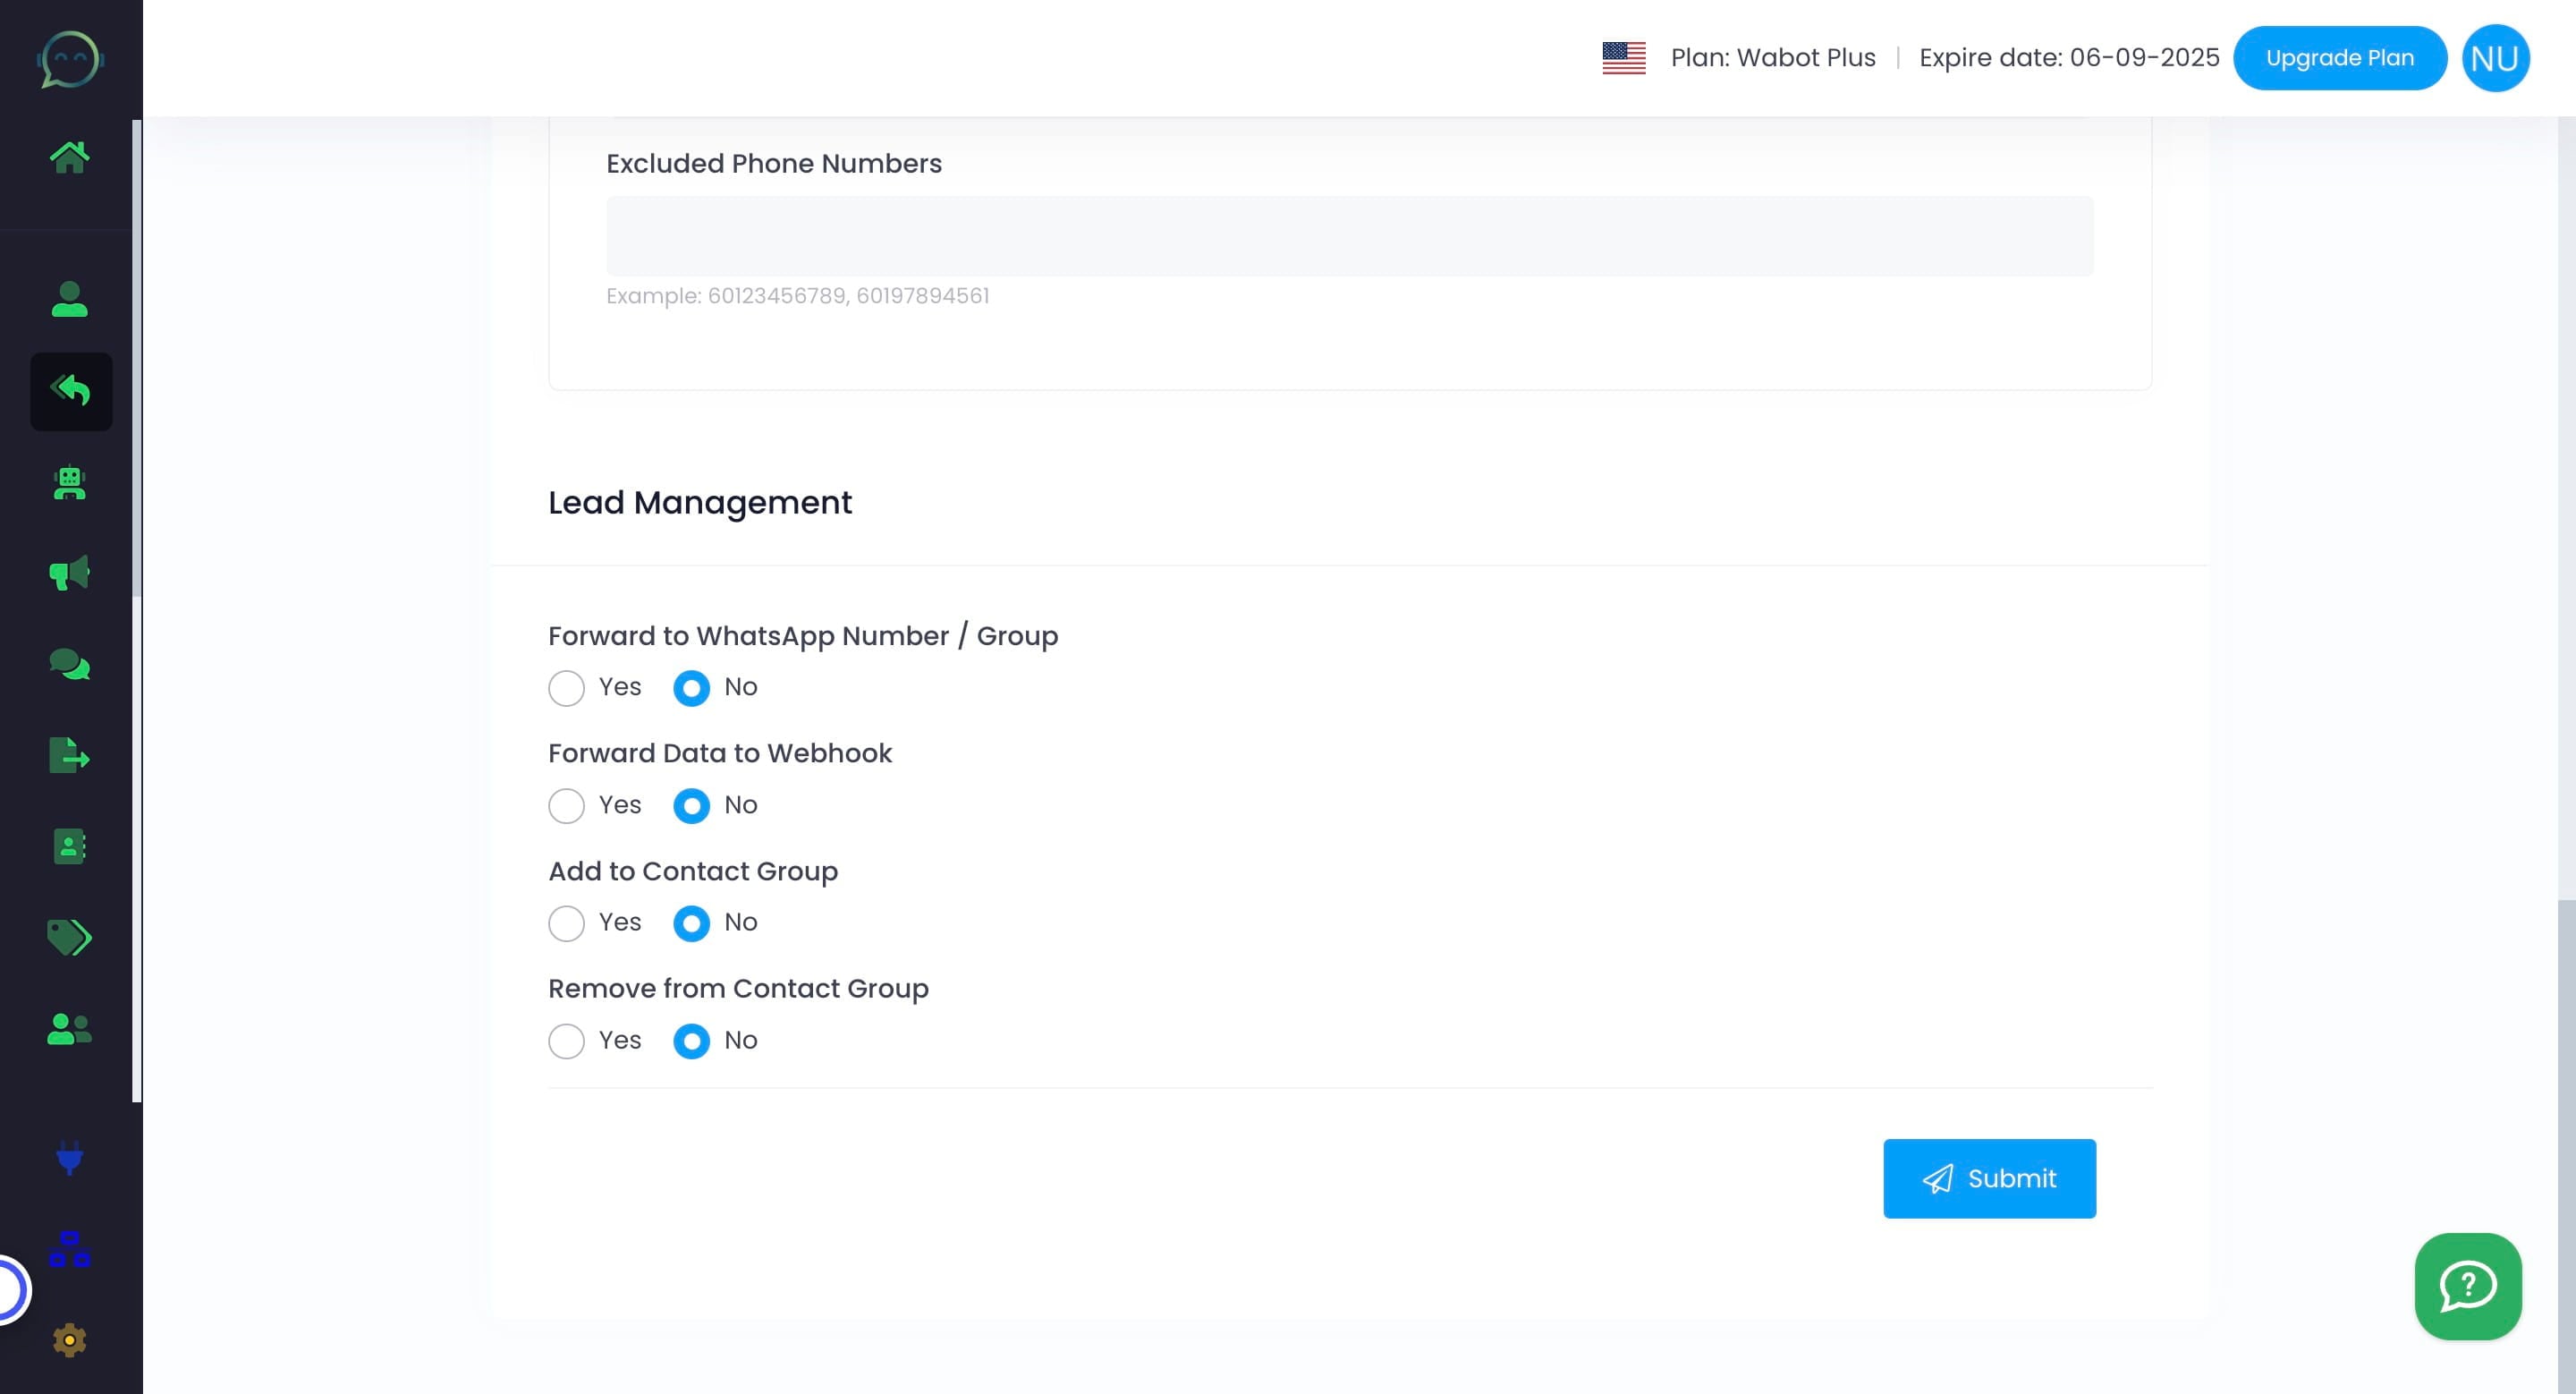The width and height of the screenshot is (2576, 1394).
Task: Open the language flag selector
Action: coord(1623,58)
